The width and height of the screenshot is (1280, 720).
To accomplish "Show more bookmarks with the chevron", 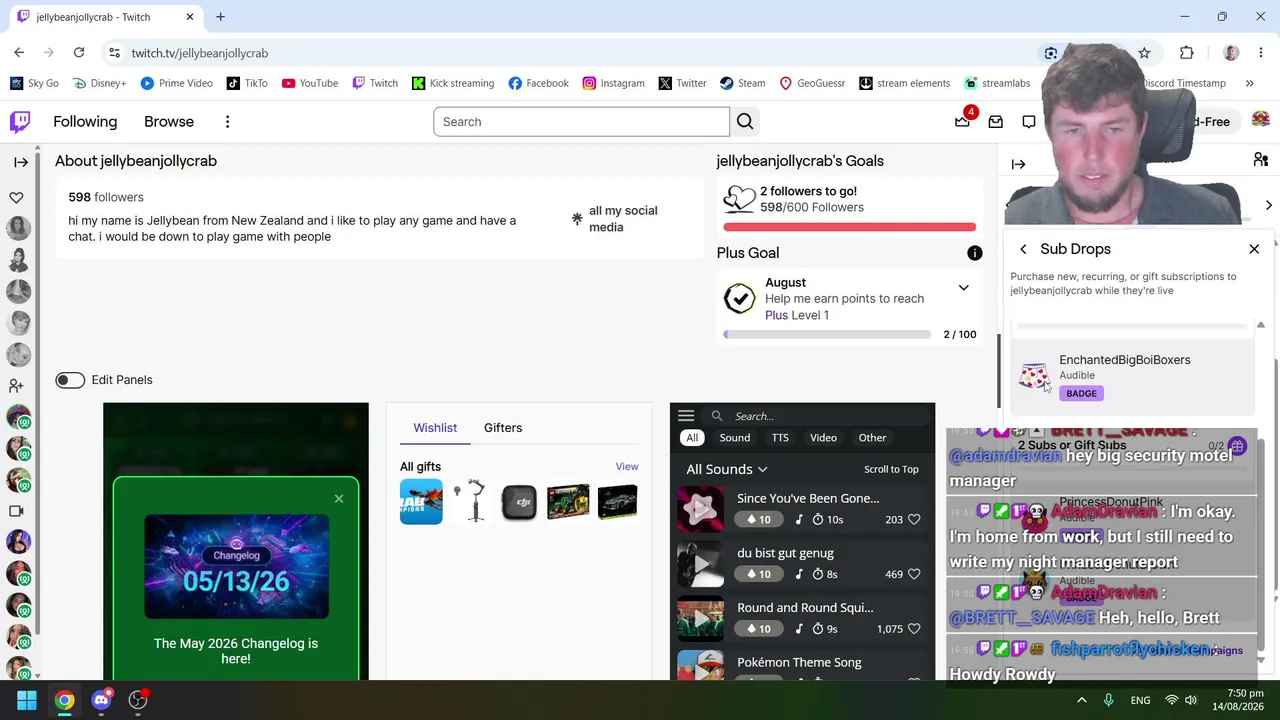I will tap(1249, 83).
